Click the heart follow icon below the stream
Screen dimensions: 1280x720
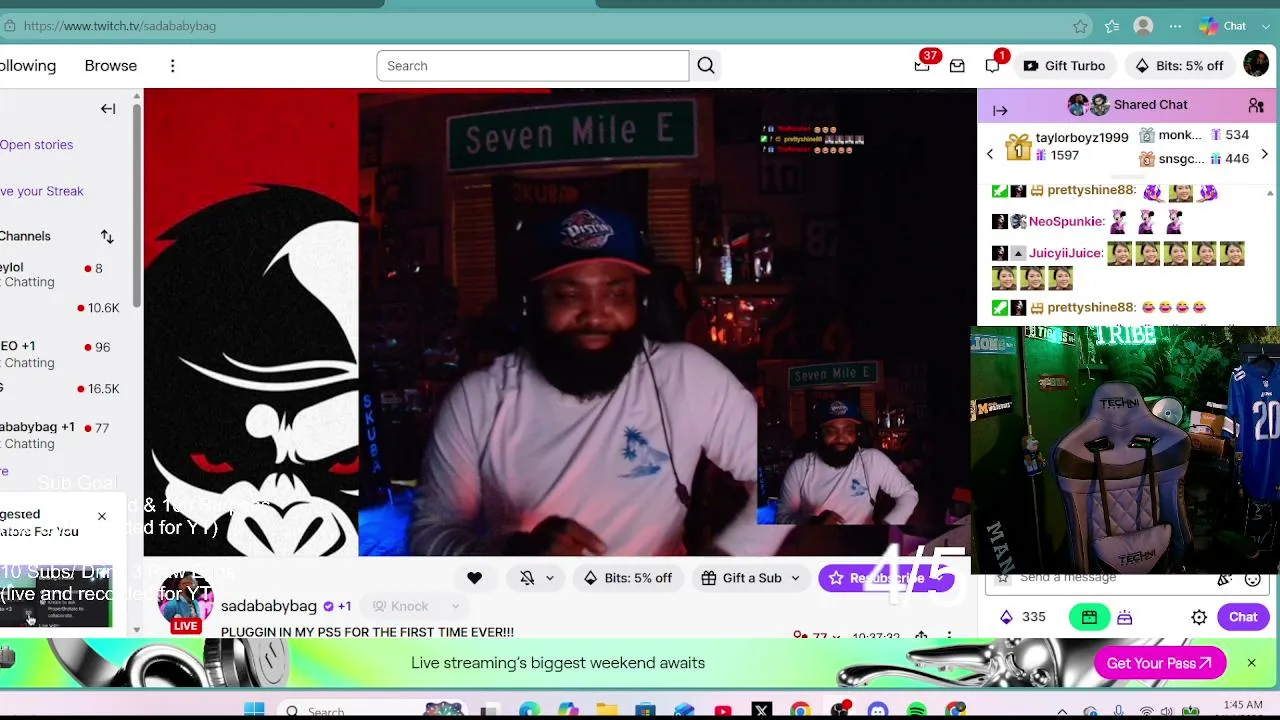pos(474,578)
